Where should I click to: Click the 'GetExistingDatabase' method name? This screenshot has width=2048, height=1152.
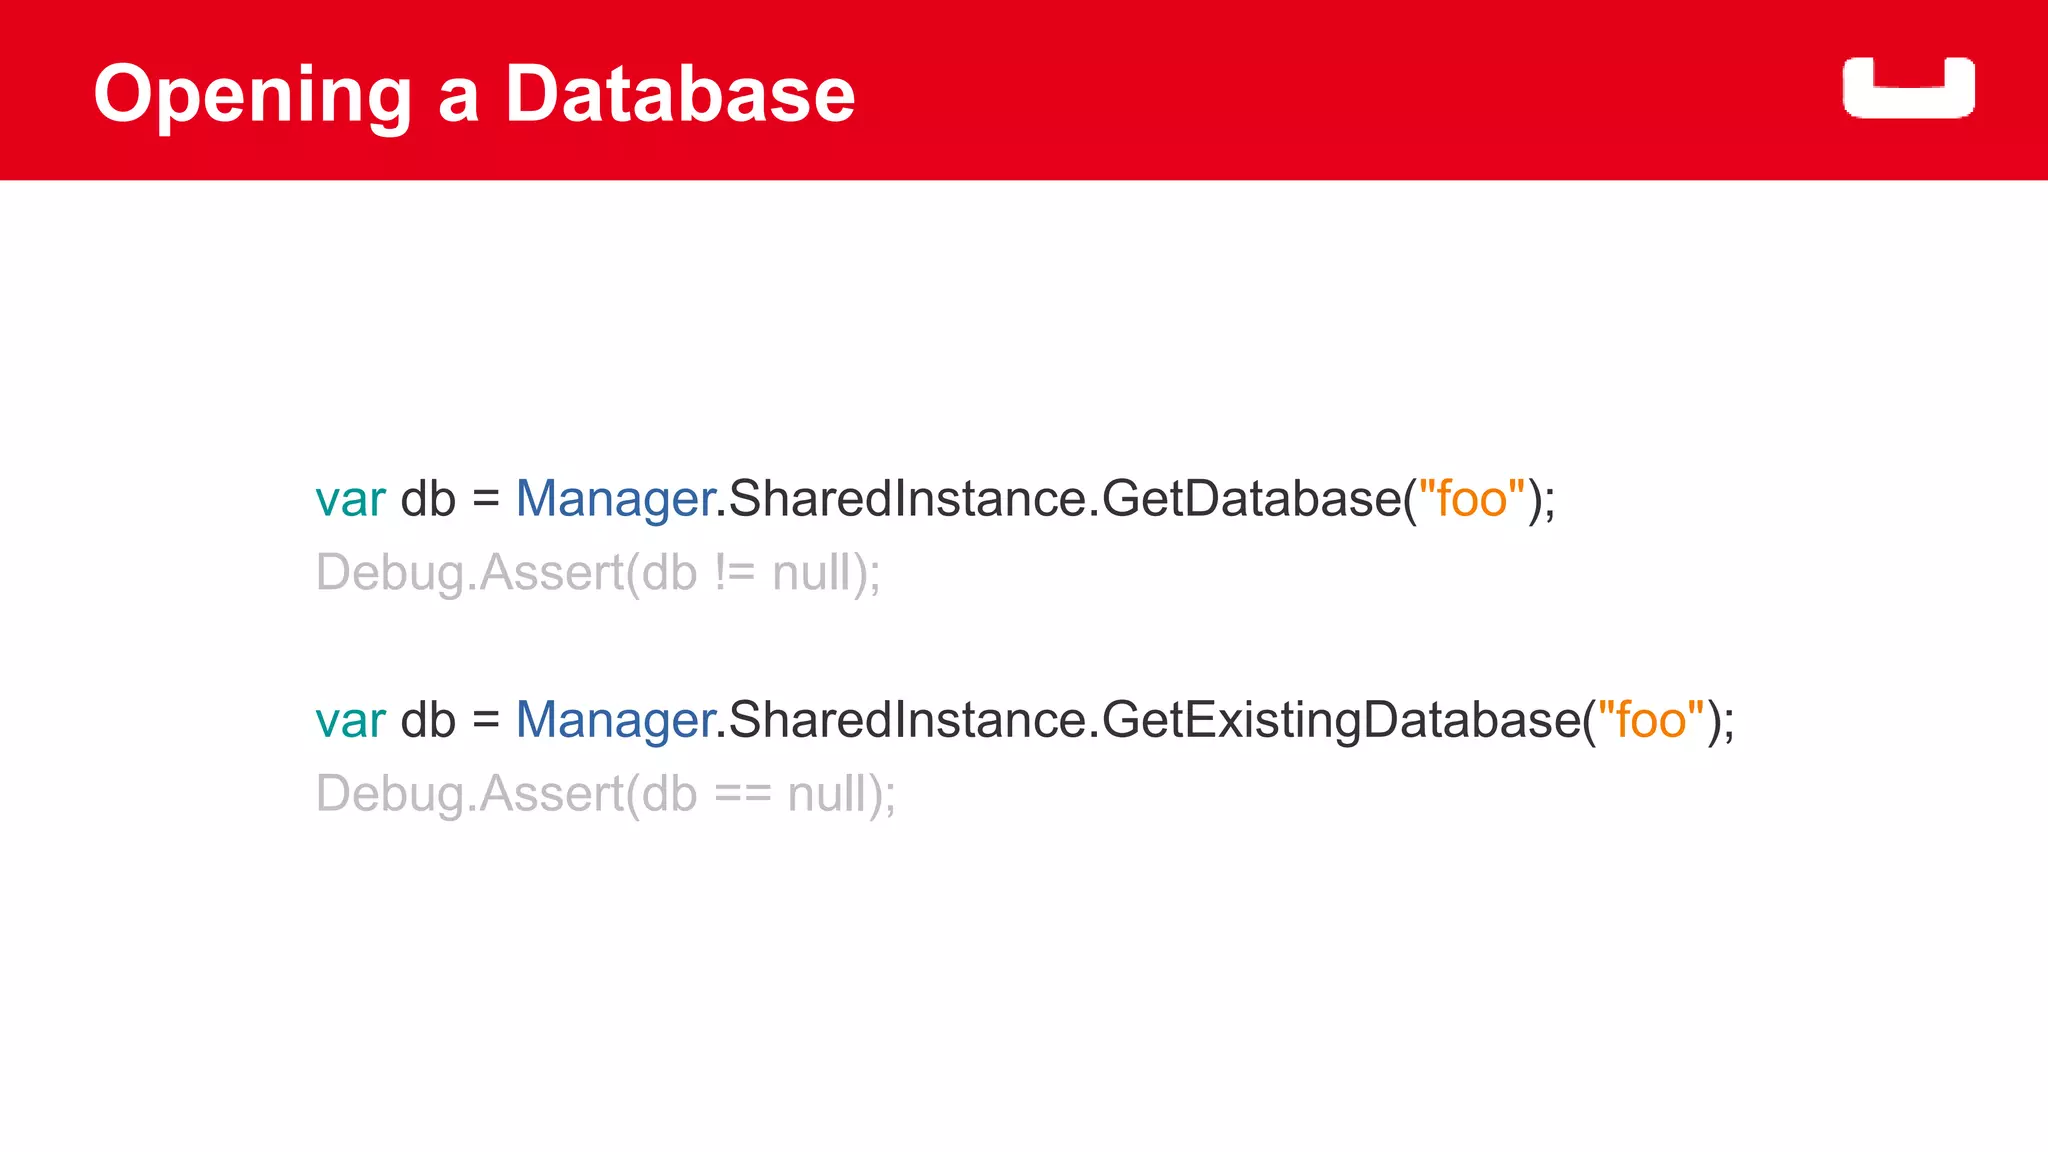click(1340, 720)
